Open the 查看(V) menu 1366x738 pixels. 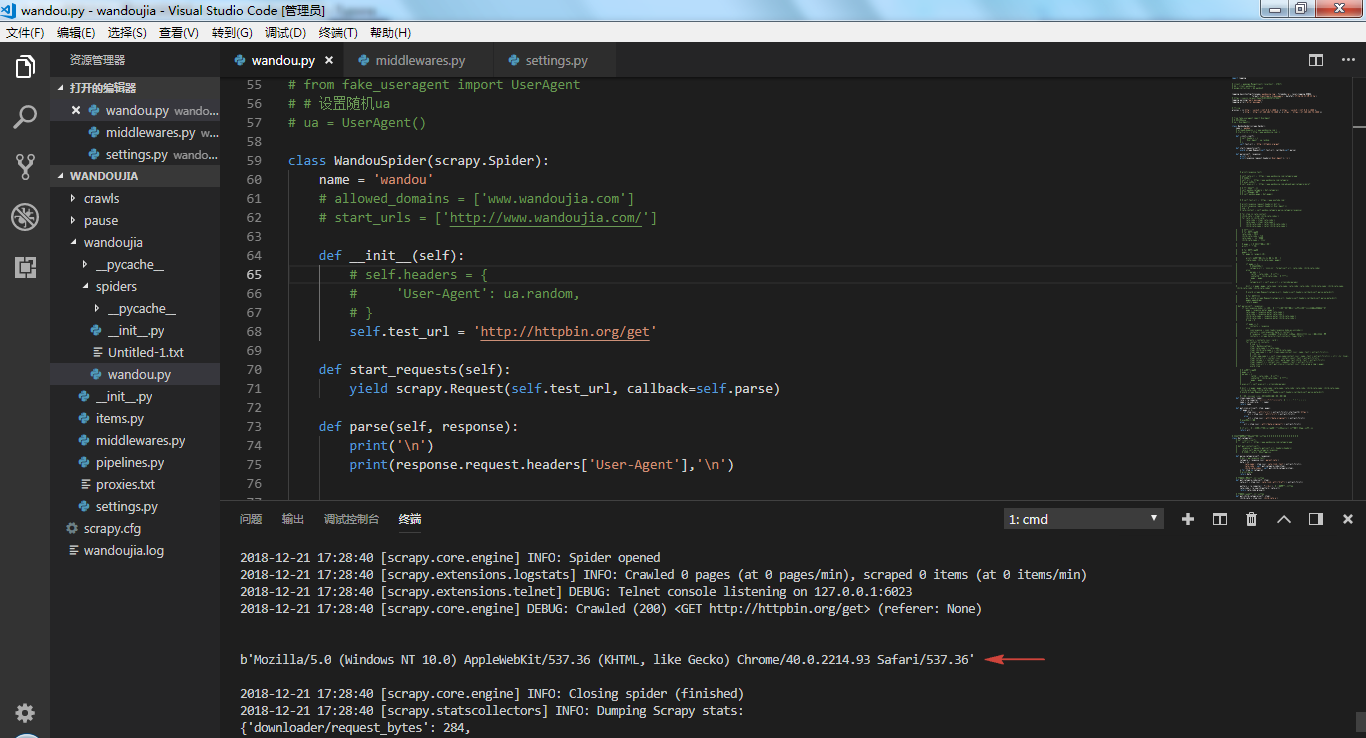[x=179, y=32]
